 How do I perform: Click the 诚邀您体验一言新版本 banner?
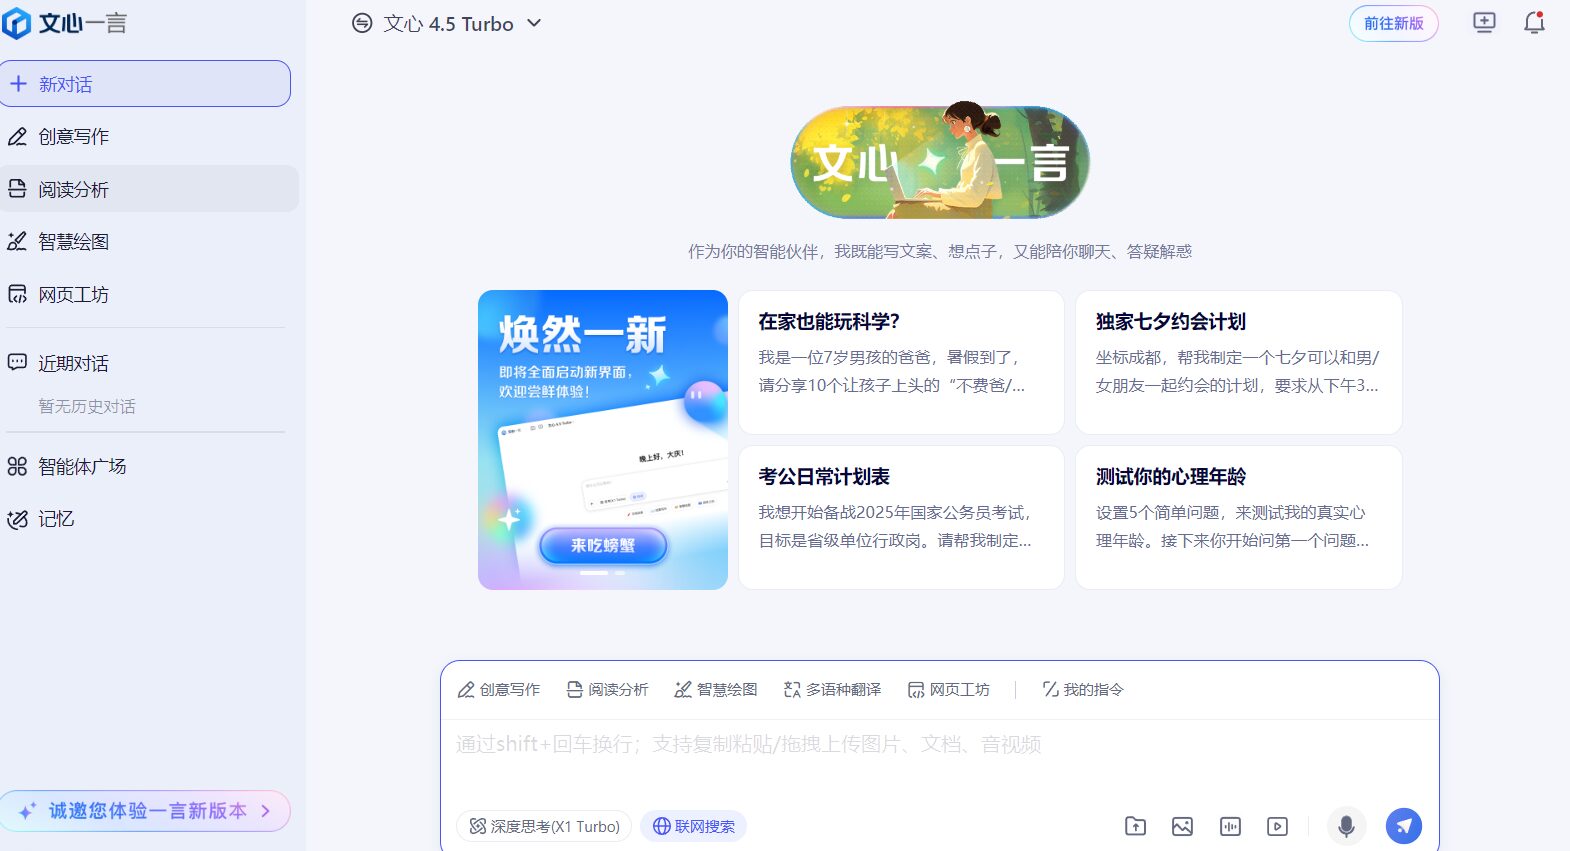coord(145,811)
